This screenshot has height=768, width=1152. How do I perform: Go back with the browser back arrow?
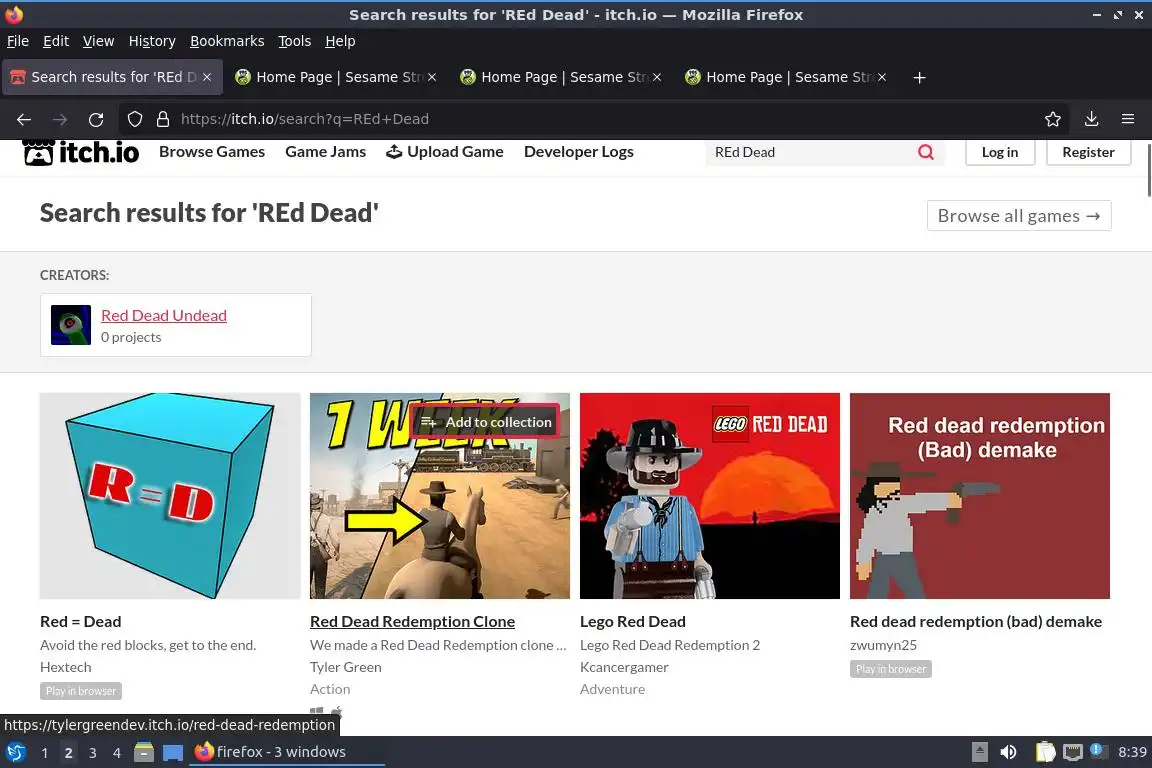(24, 119)
